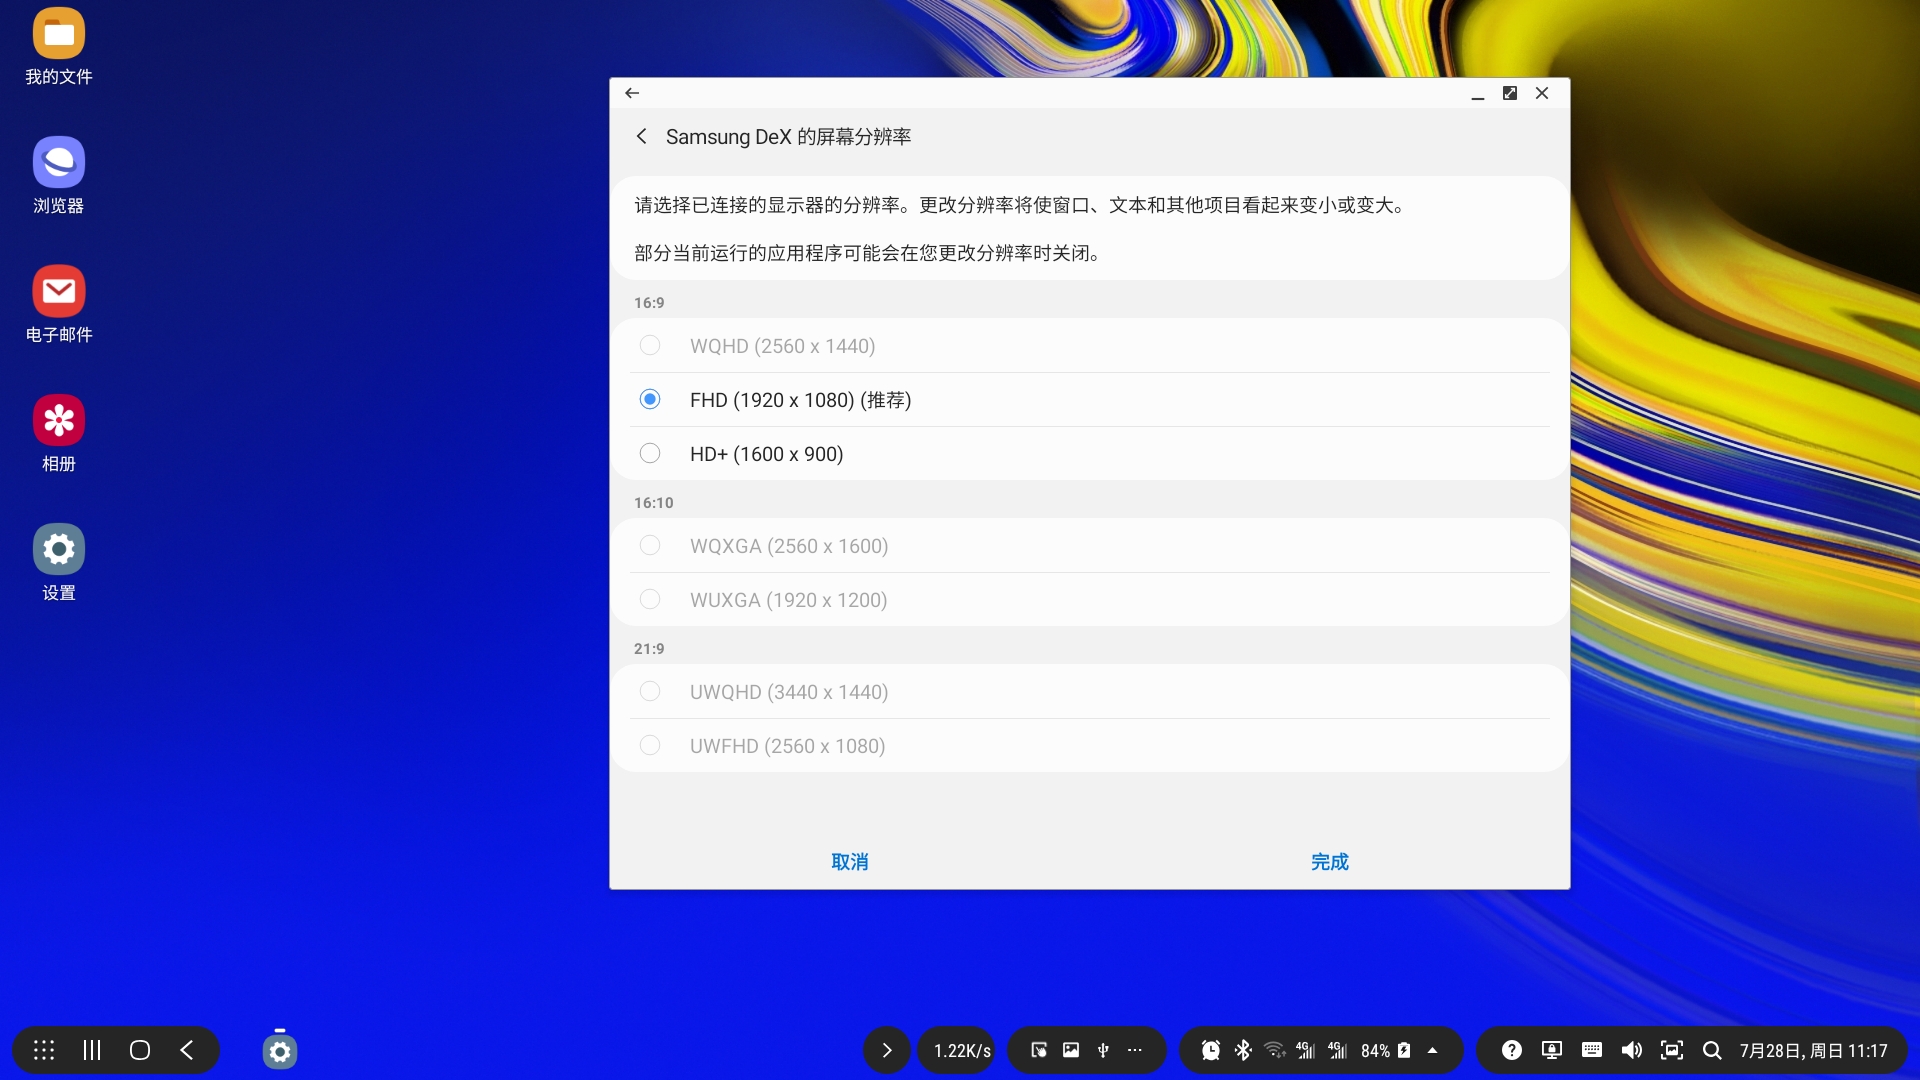1920x1080 pixels.
Task: Click the apps grid launcher in taskbar
Action: coord(43,1050)
